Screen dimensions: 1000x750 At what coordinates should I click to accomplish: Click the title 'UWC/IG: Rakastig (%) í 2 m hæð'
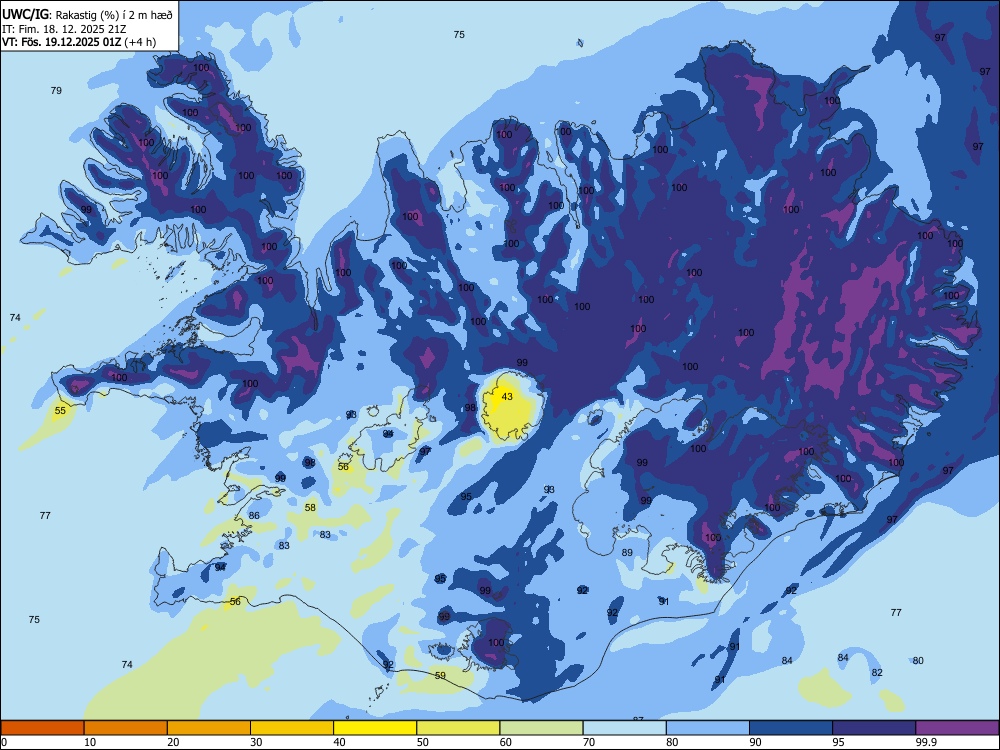click(87, 15)
